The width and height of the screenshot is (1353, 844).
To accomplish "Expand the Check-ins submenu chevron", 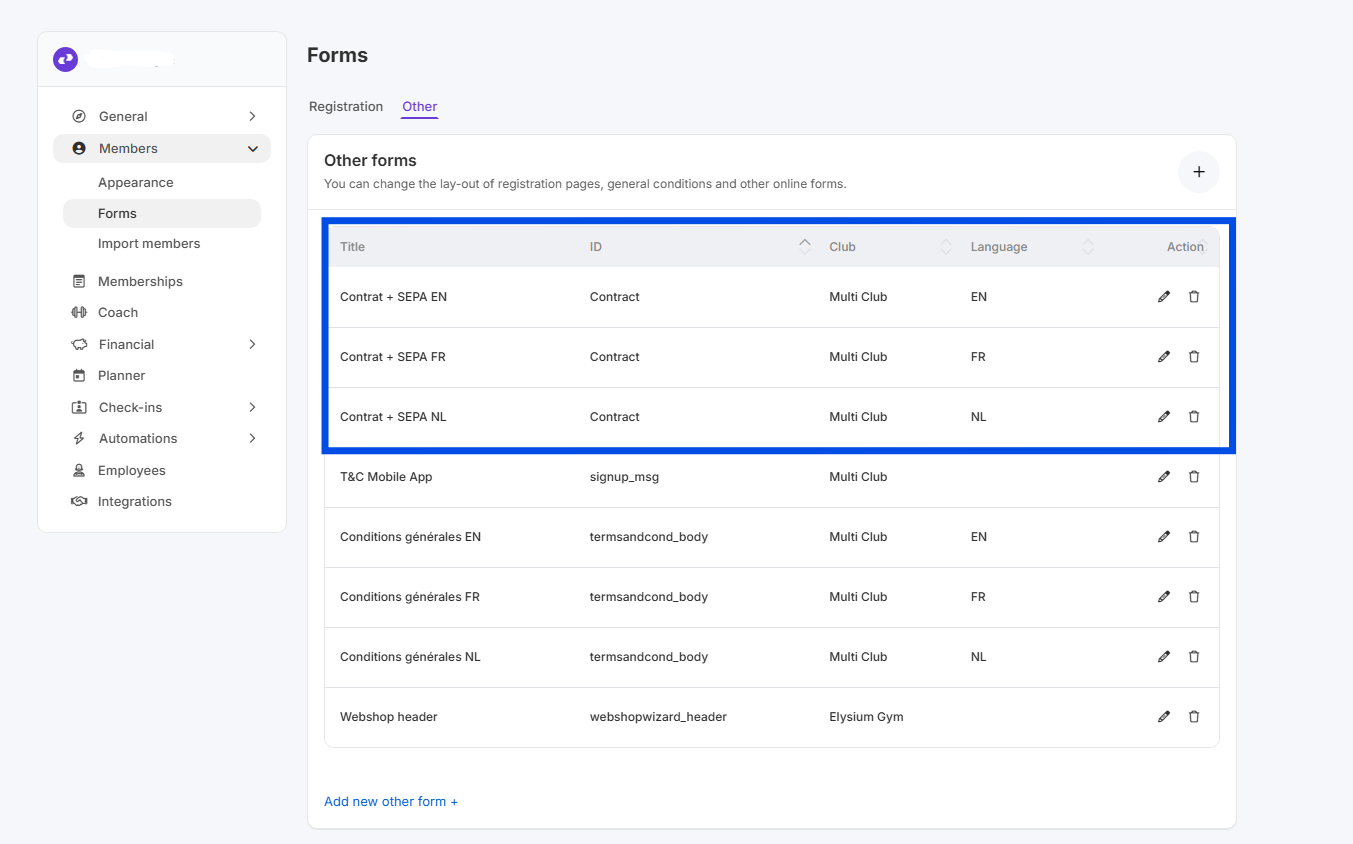I will click(x=252, y=408).
